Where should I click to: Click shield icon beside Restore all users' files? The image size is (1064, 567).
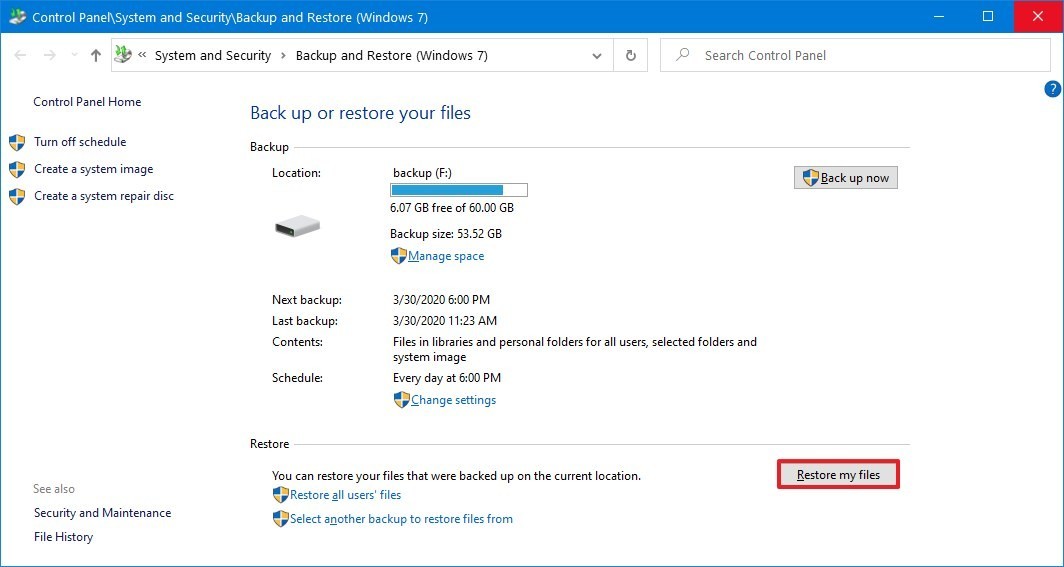tap(280, 495)
